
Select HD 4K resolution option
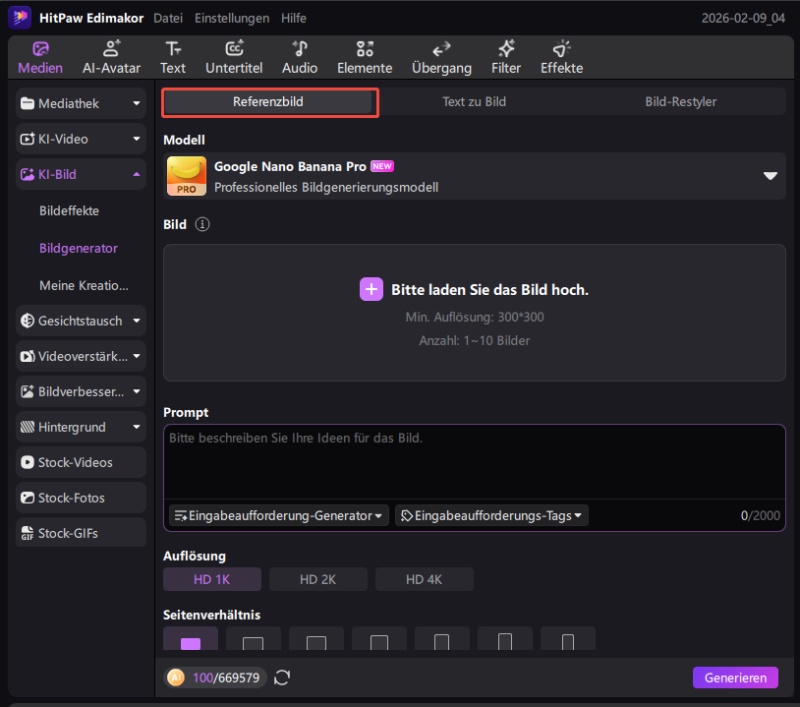click(x=424, y=579)
